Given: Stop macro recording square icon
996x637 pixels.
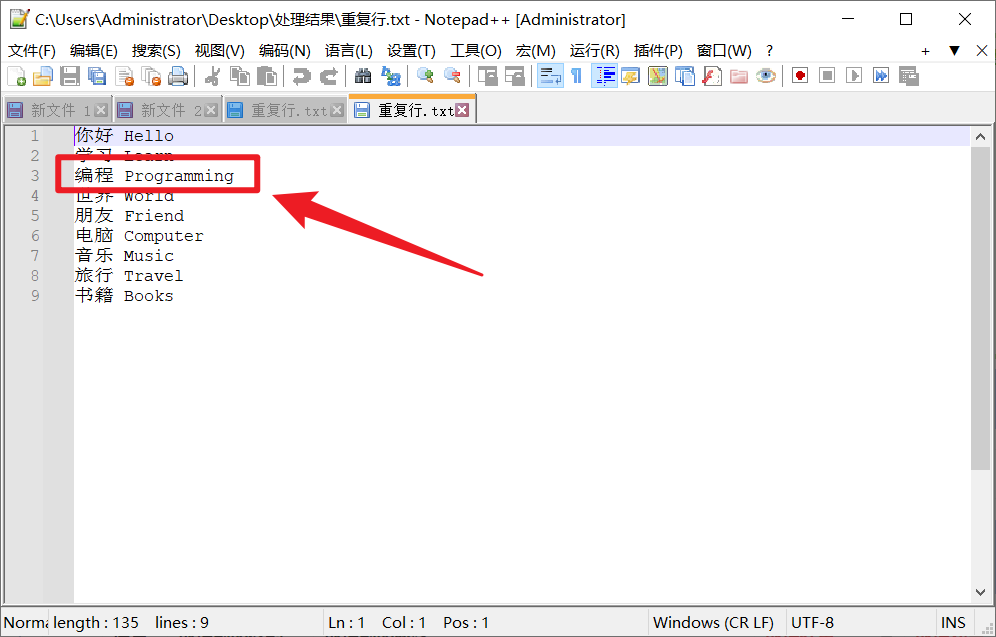Looking at the screenshot, I should tap(827, 76).
